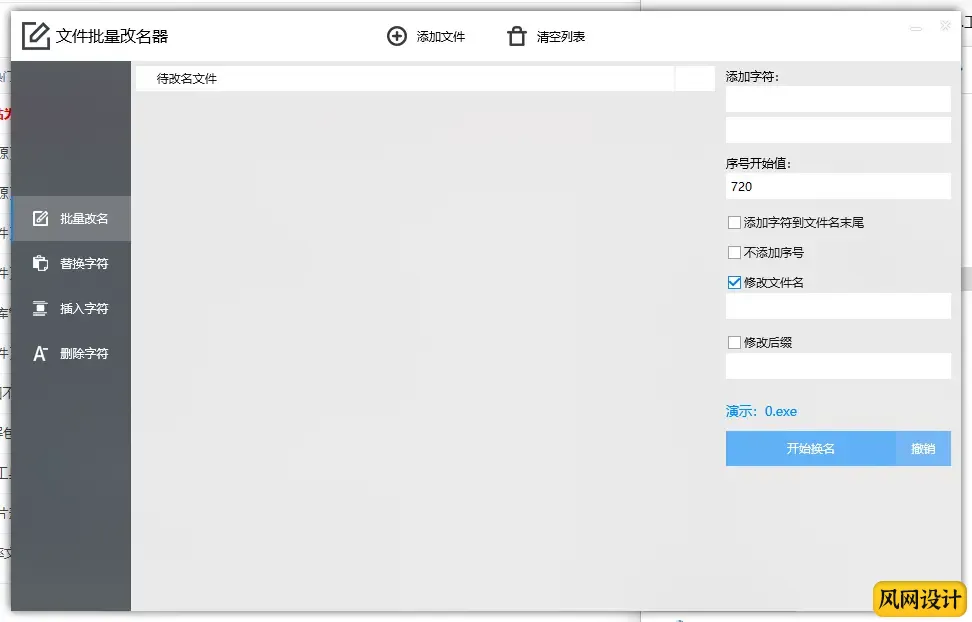
Task: Click the 批量改名 edit icon in sidebar
Action: coord(40,218)
